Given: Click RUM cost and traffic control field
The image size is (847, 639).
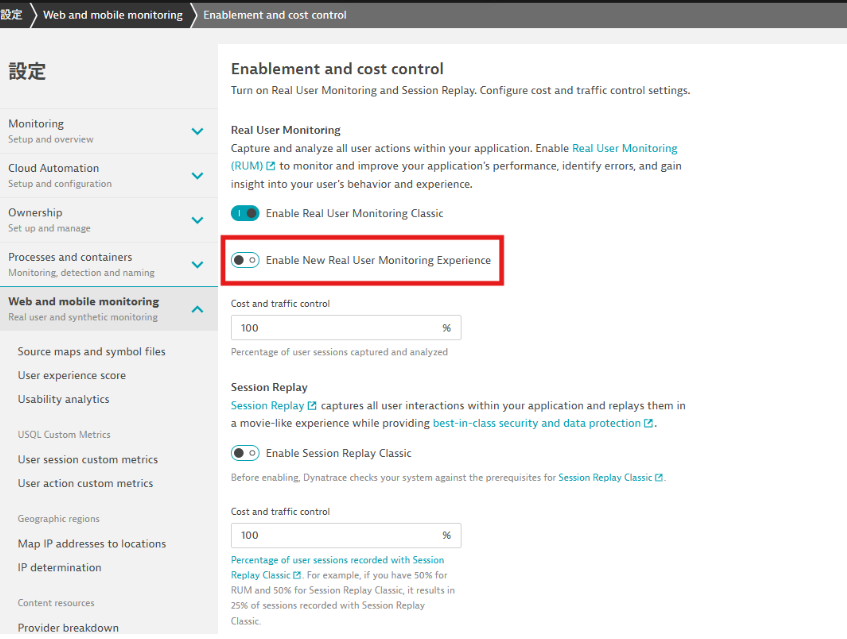Looking at the screenshot, I should [x=335, y=328].
